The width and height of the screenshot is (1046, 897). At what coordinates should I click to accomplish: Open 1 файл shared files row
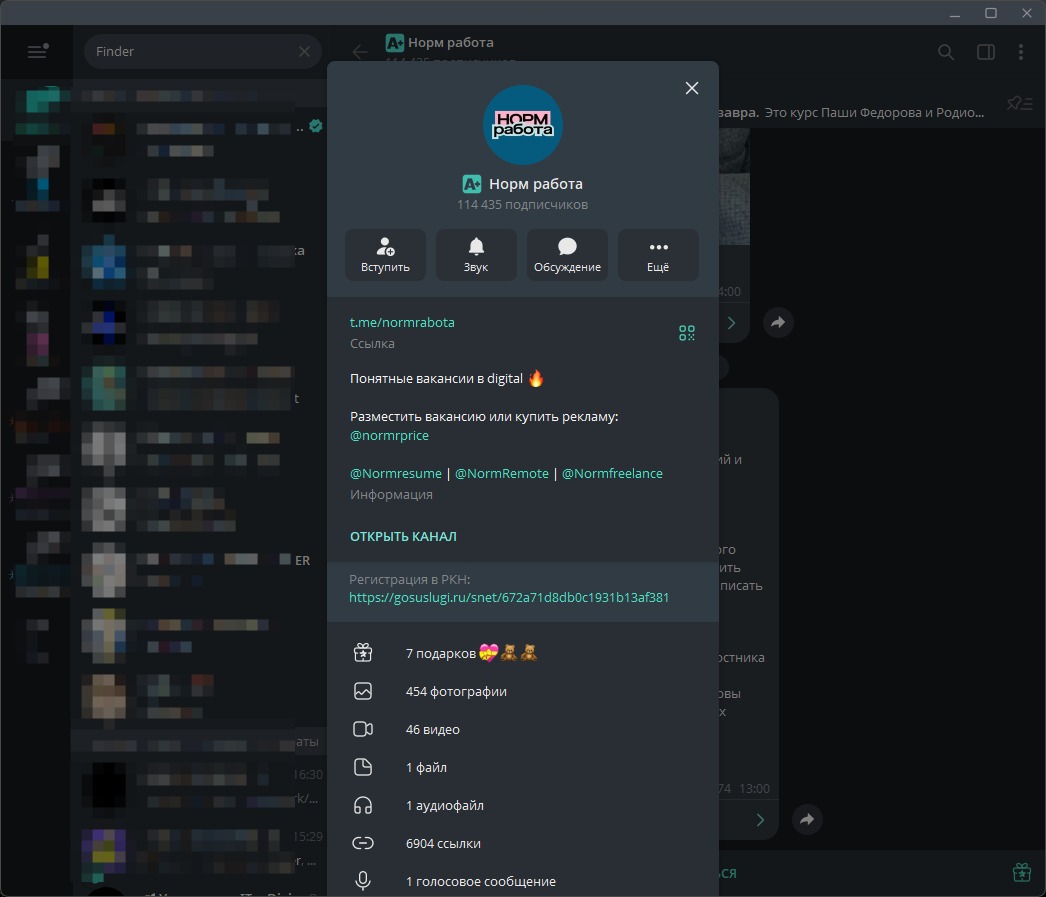point(522,767)
